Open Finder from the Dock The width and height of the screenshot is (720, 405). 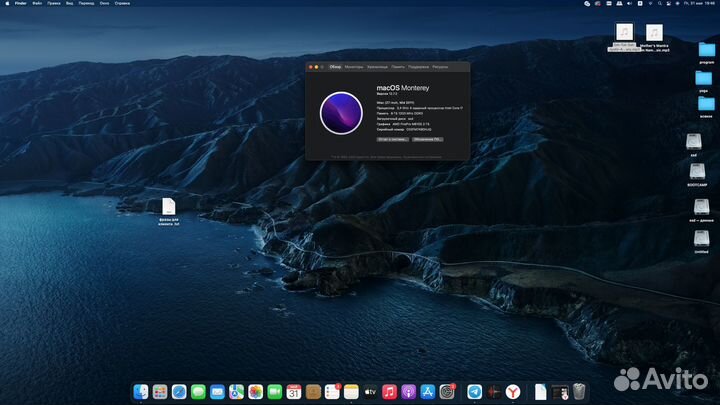141,392
